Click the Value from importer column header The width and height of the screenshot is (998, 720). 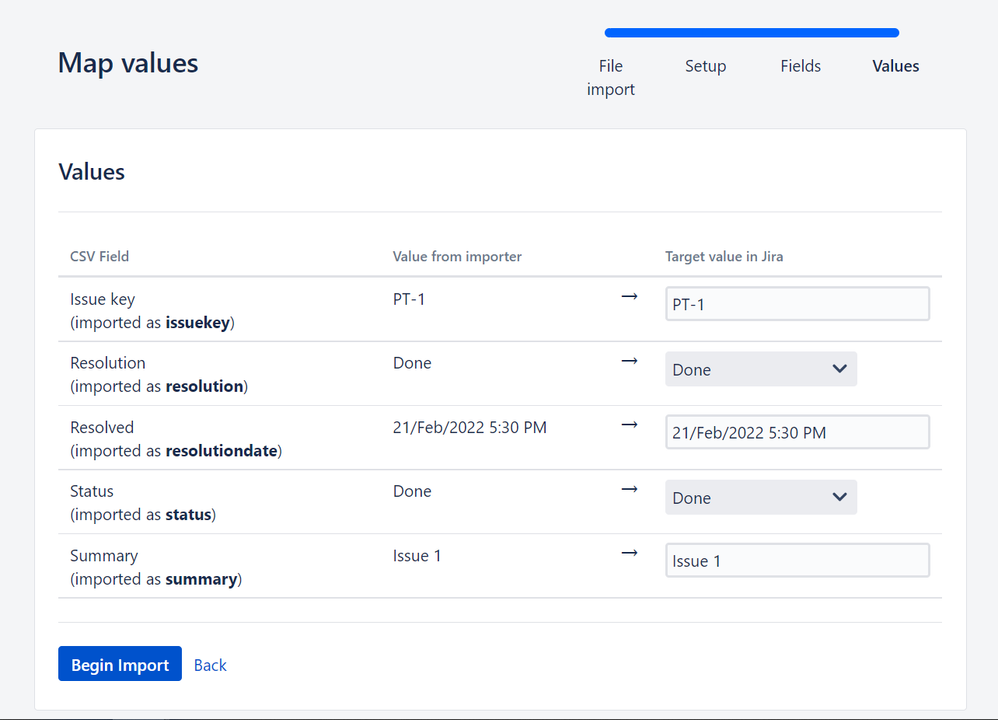457,257
